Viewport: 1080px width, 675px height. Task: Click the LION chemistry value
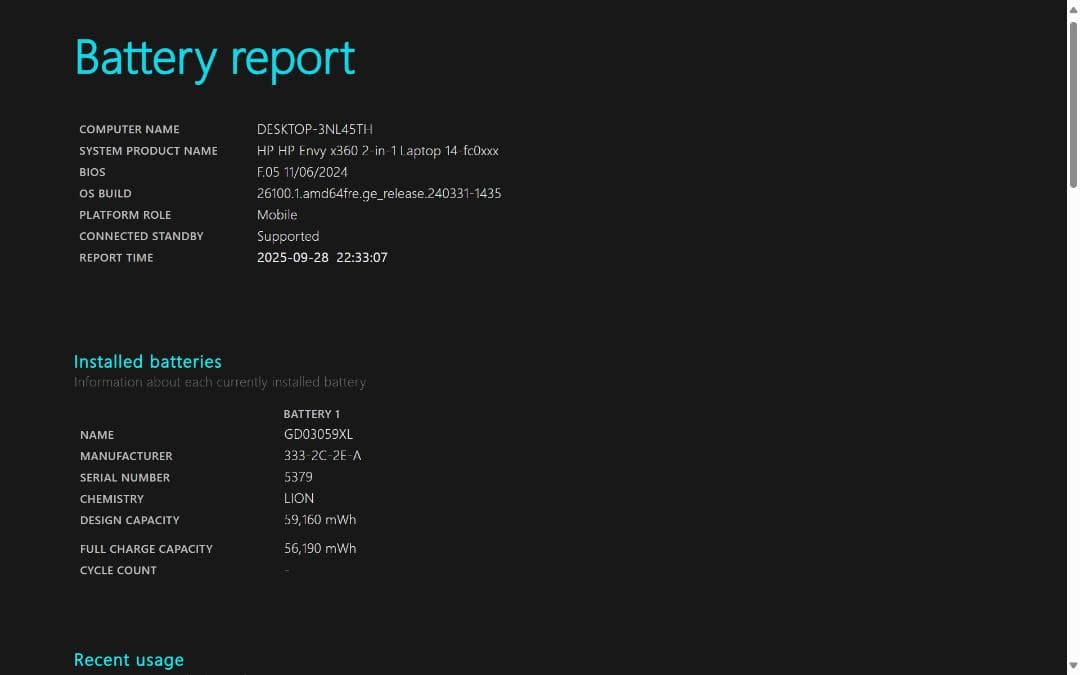tap(298, 498)
